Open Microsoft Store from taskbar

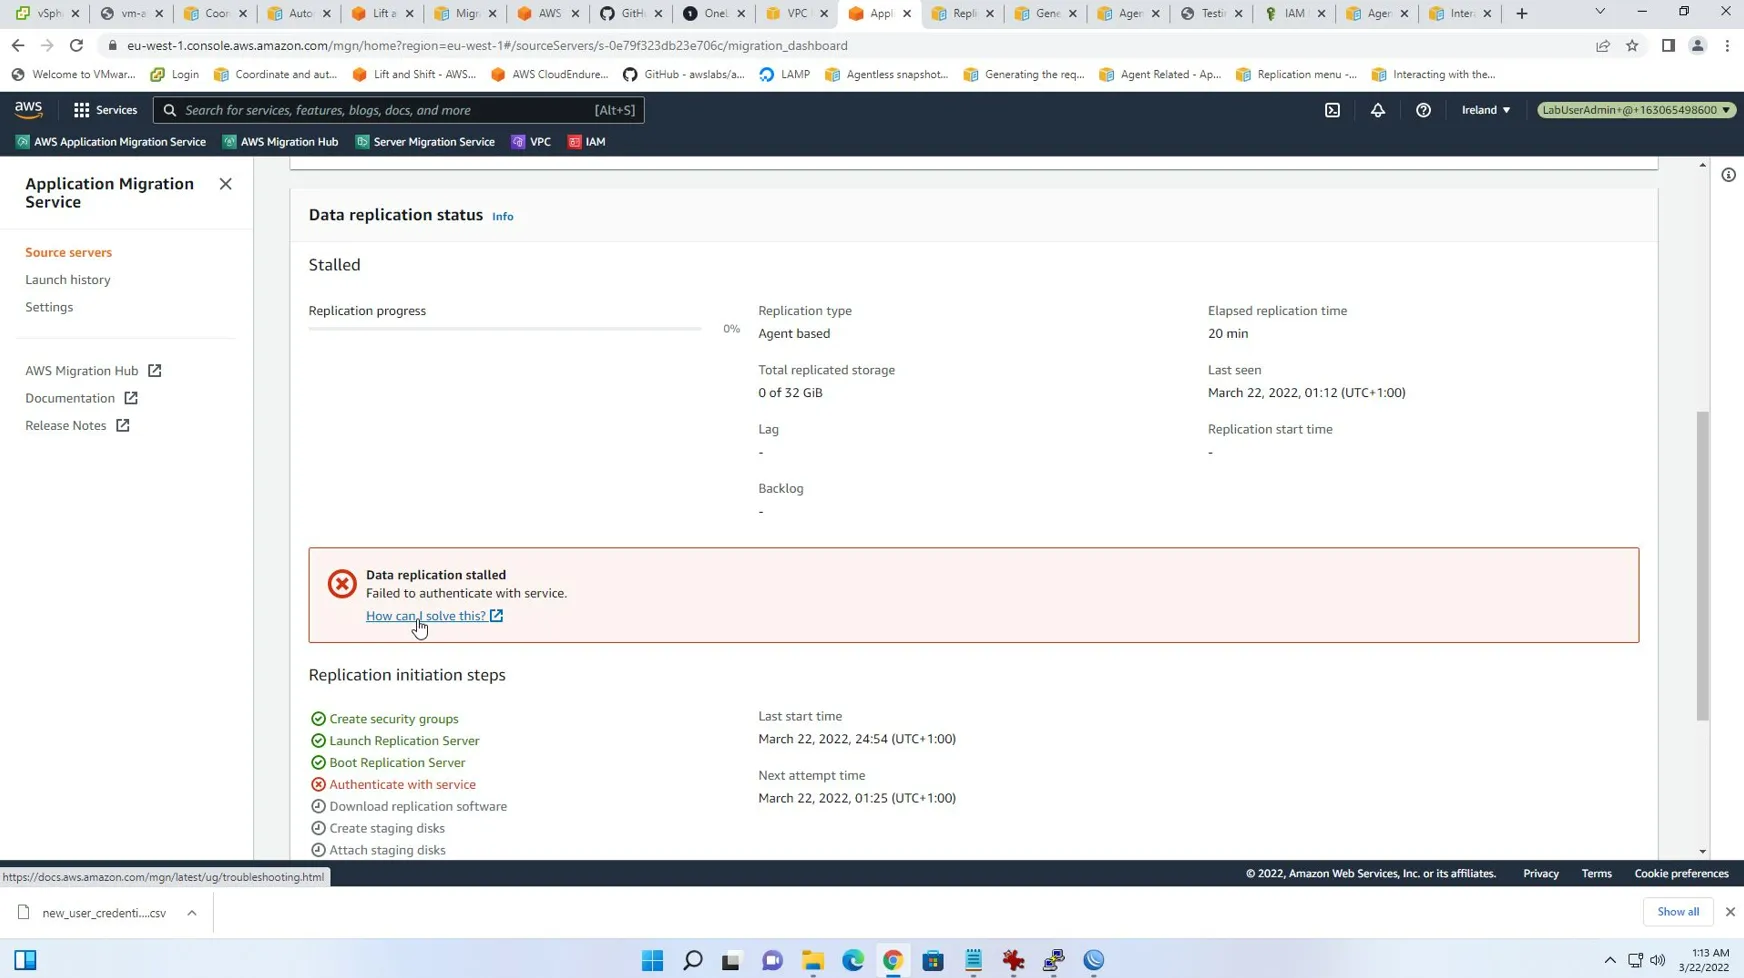point(933,960)
